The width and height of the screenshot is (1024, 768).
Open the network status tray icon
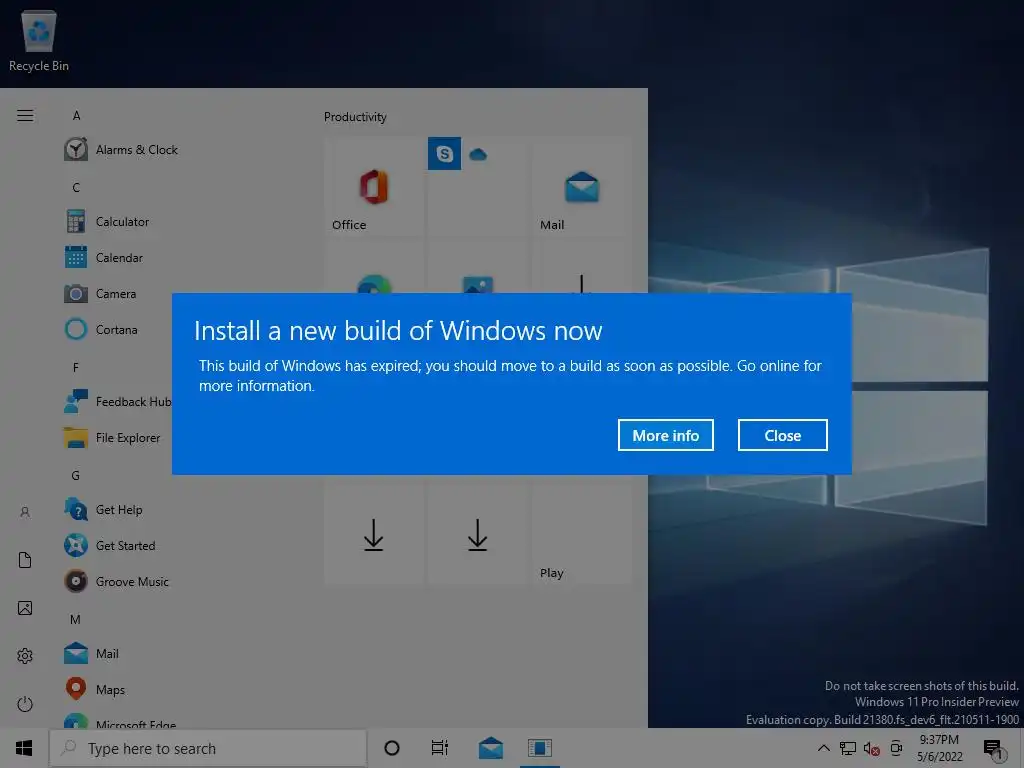pyautogui.click(x=848, y=748)
